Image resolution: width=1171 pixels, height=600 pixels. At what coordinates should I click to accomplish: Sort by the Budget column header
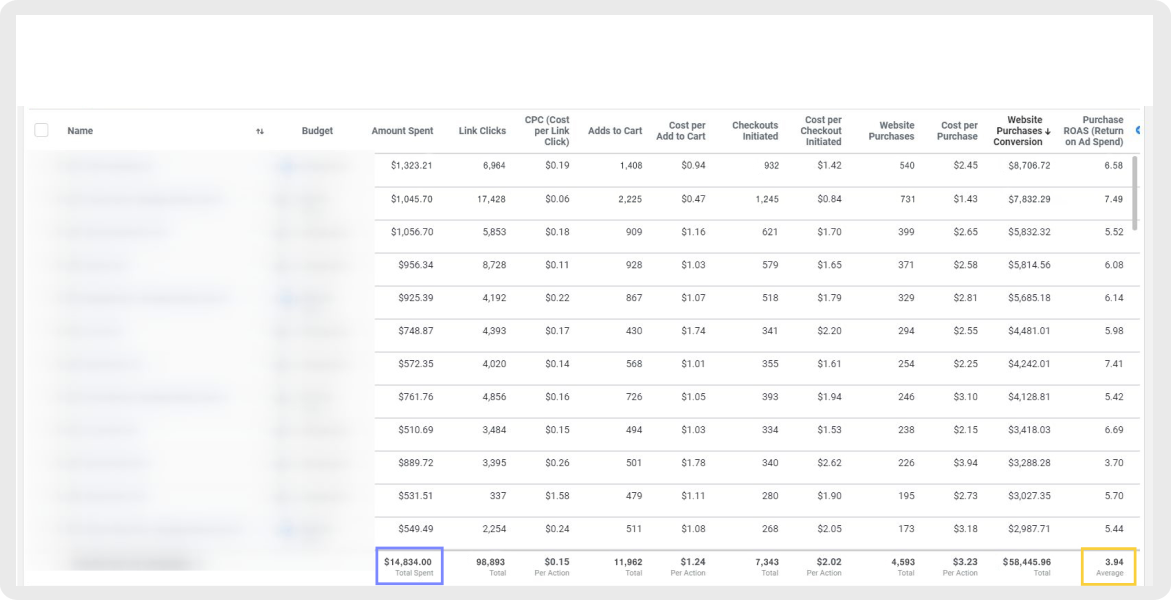(x=317, y=131)
